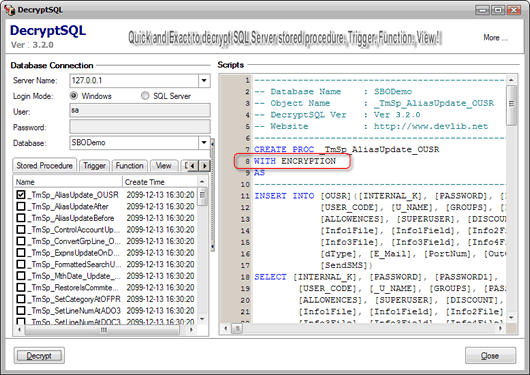Switch to the Function tab

point(129,166)
